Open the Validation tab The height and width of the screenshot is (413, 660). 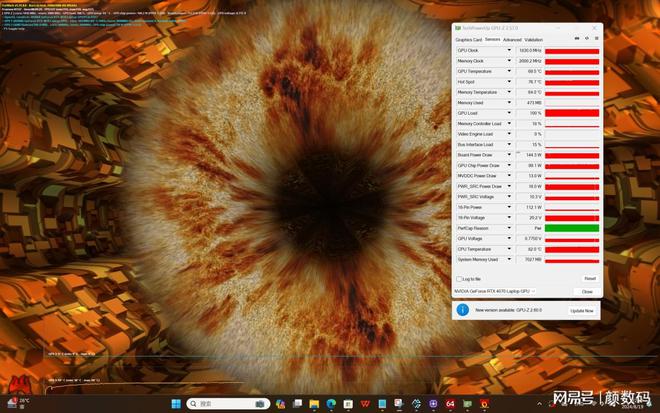(534, 39)
